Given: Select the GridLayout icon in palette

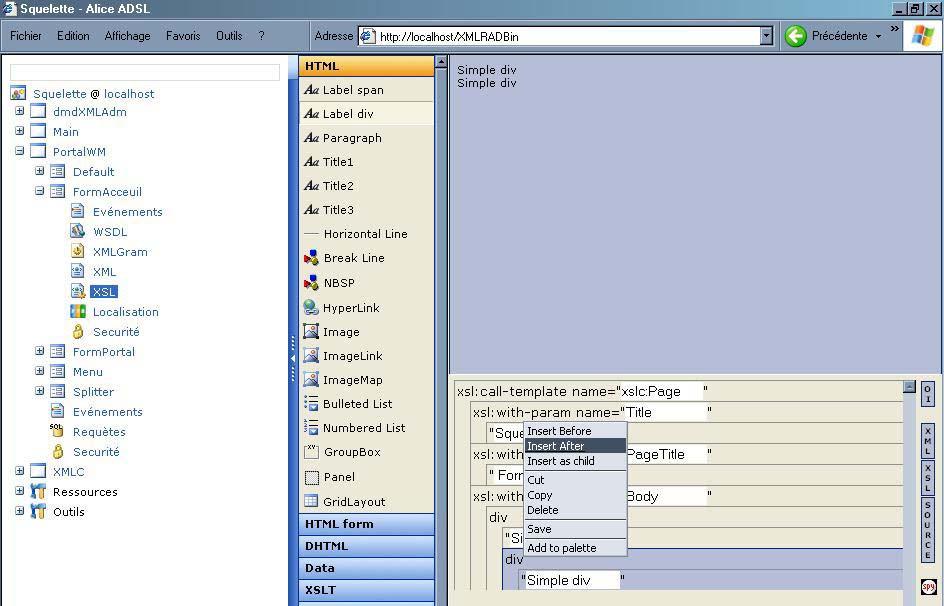Looking at the screenshot, I should coord(311,502).
